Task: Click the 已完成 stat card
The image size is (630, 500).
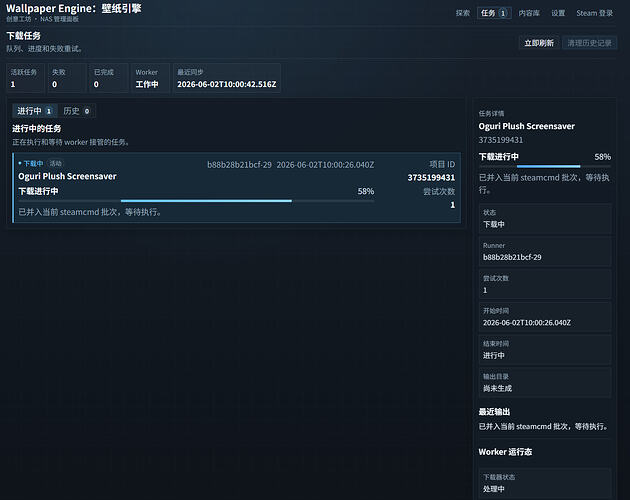Action: click(108, 78)
